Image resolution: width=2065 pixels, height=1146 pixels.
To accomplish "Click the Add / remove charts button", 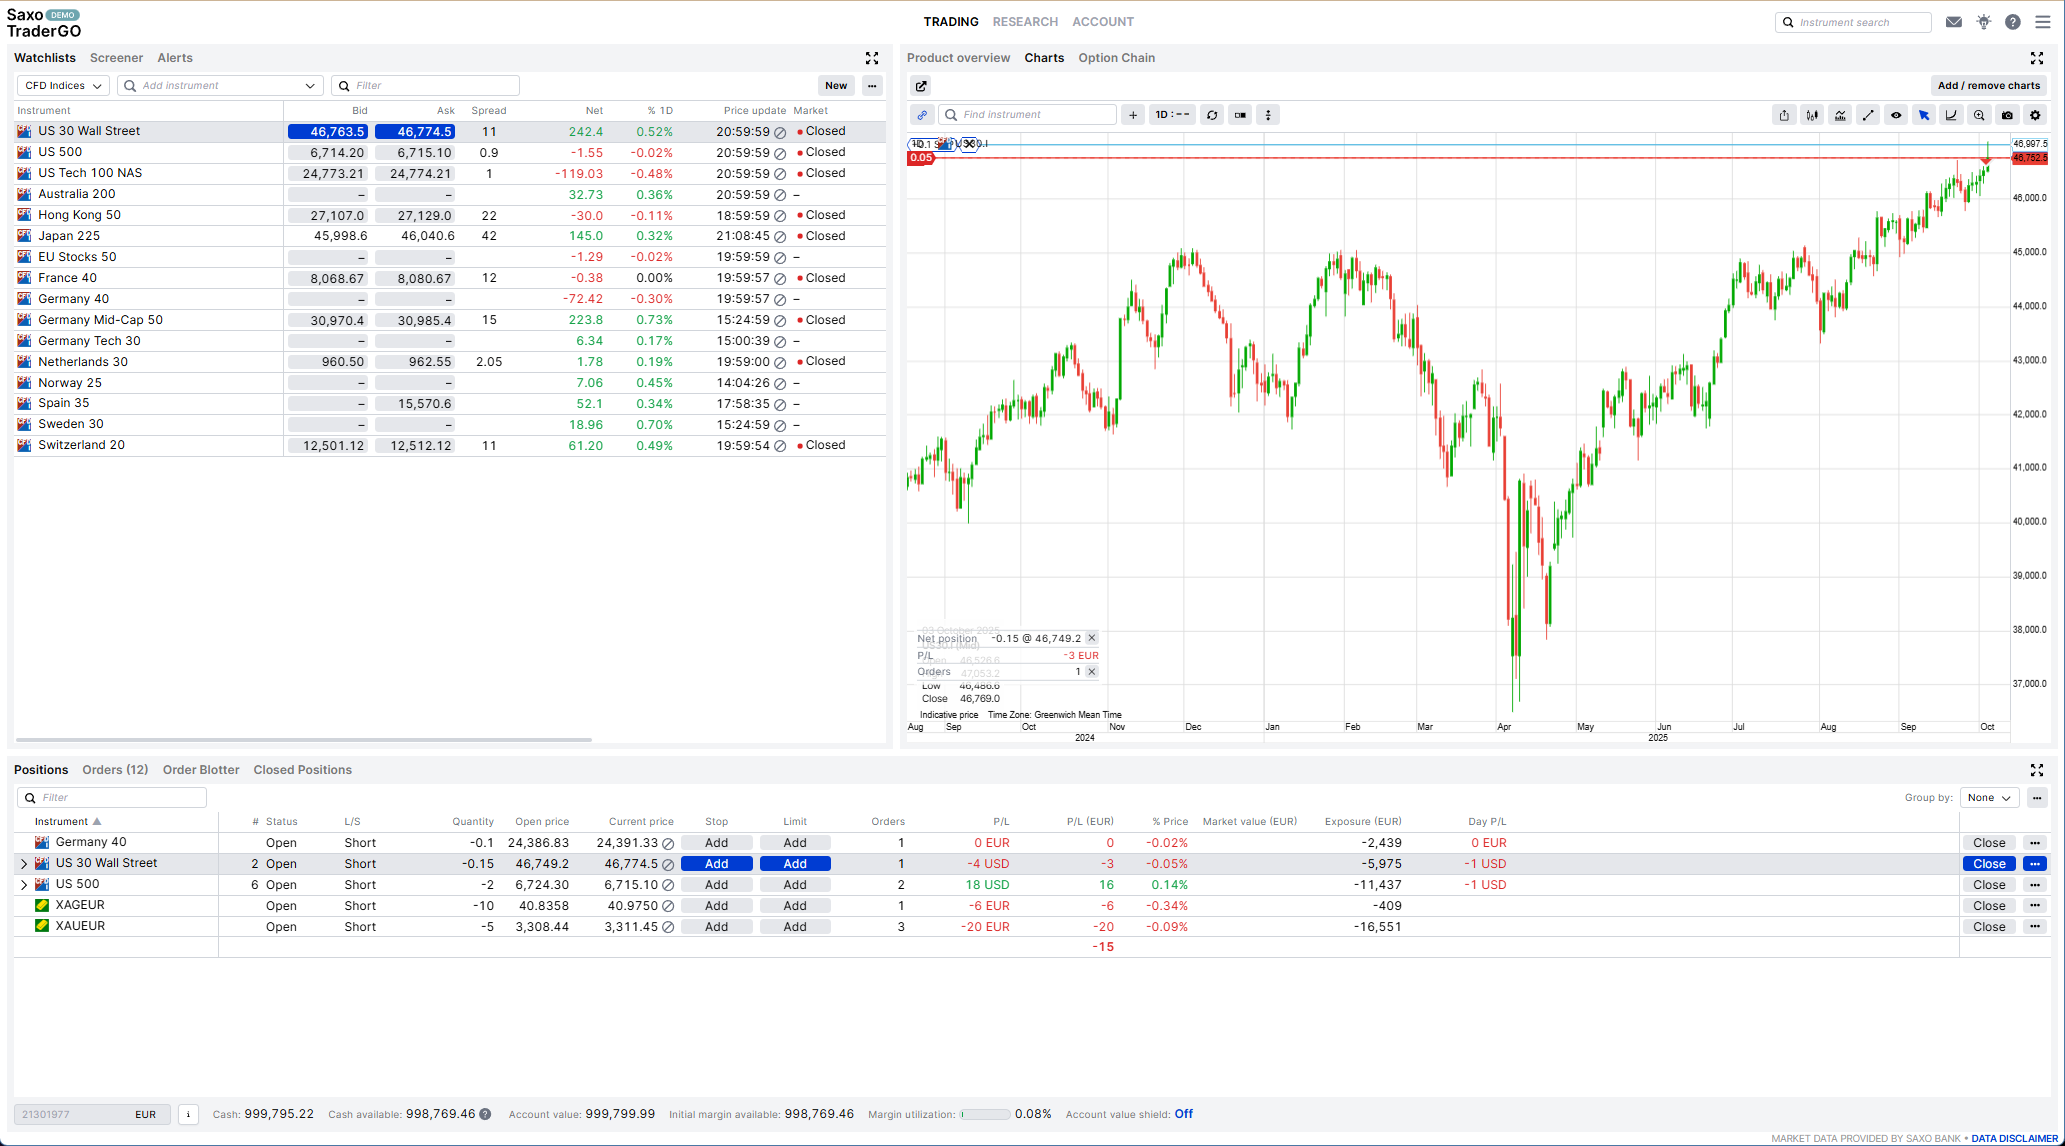I will tap(1989, 85).
